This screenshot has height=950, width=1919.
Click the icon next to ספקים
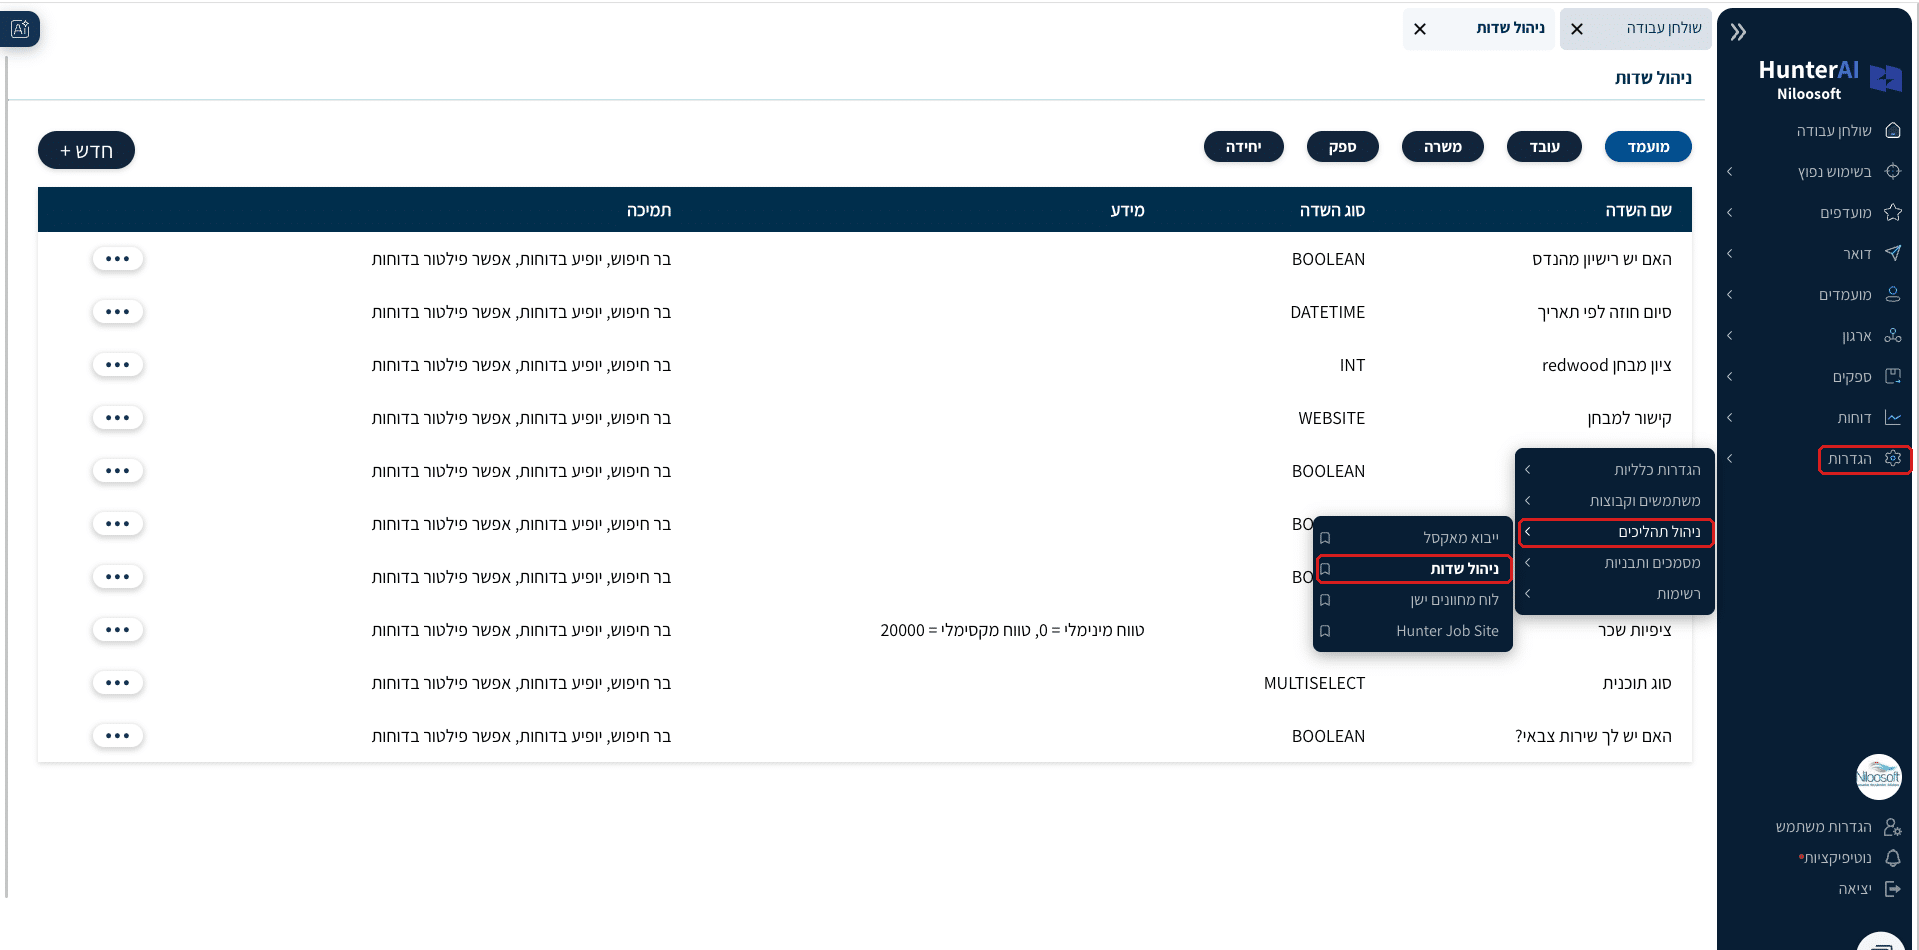coord(1892,376)
